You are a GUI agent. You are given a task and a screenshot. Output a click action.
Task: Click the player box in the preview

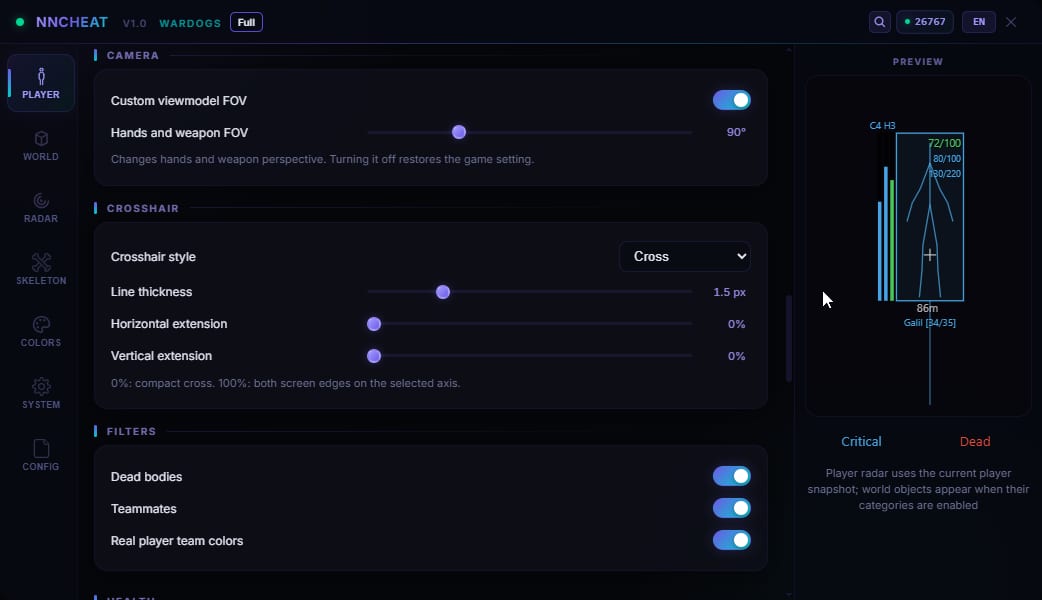tap(930, 217)
